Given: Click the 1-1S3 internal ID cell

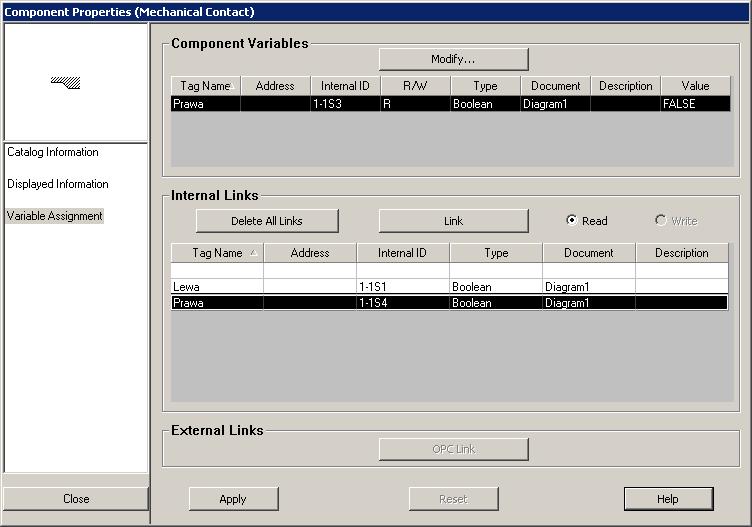Looking at the screenshot, I should [345, 104].
